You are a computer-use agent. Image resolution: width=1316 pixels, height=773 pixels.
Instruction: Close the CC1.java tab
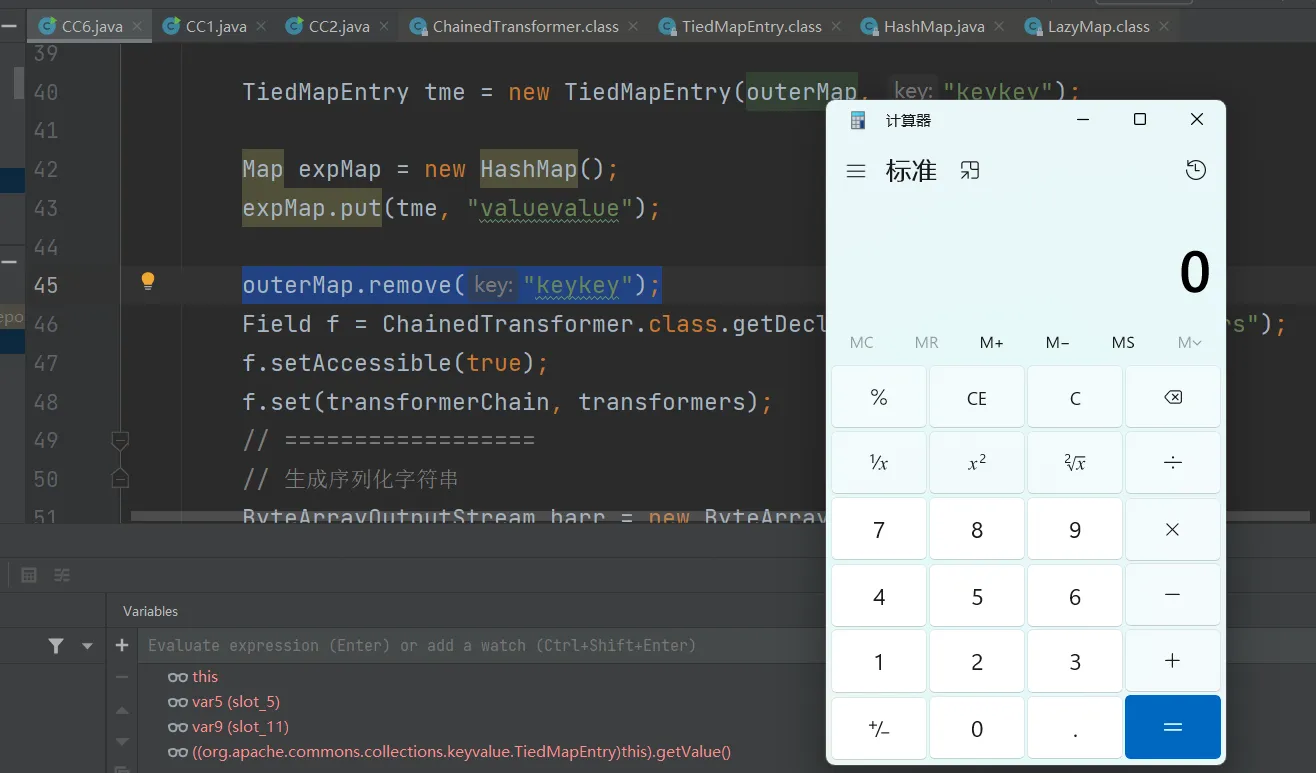coord(260,27)
